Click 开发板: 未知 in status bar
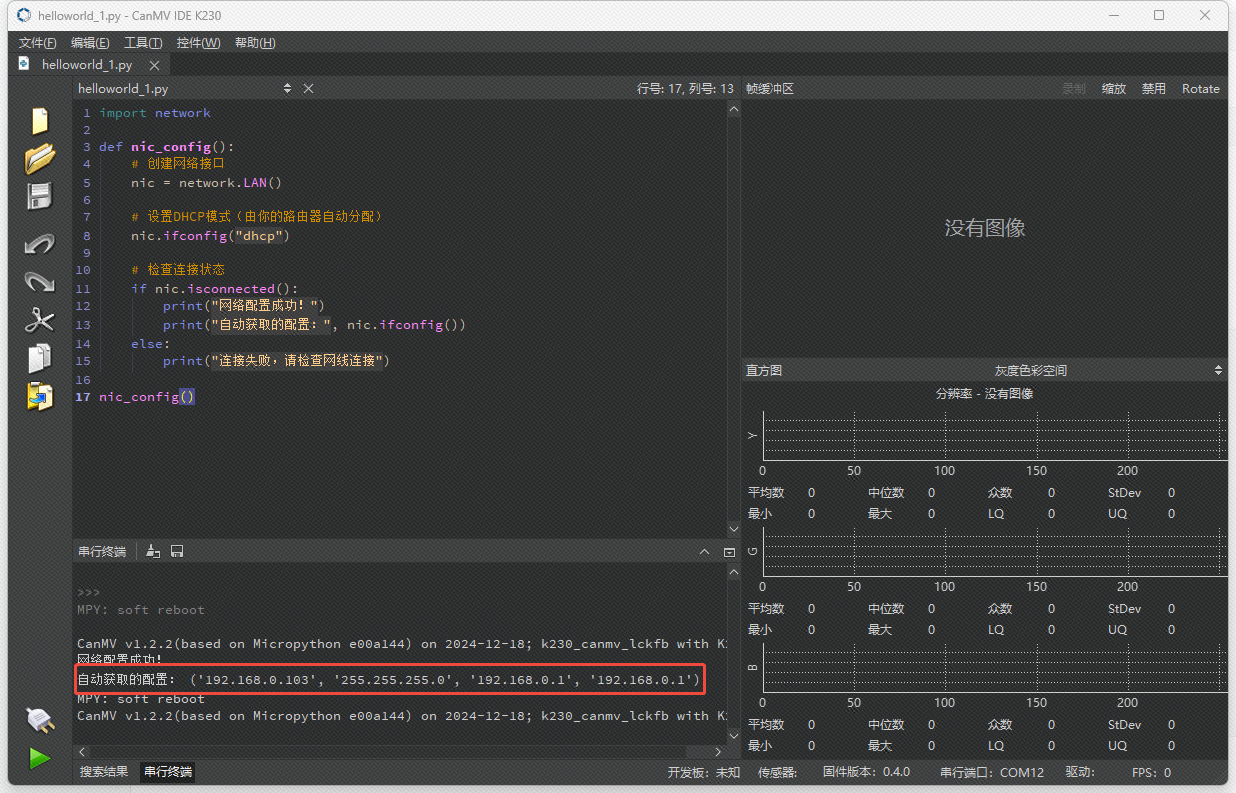 pos(704,772)
